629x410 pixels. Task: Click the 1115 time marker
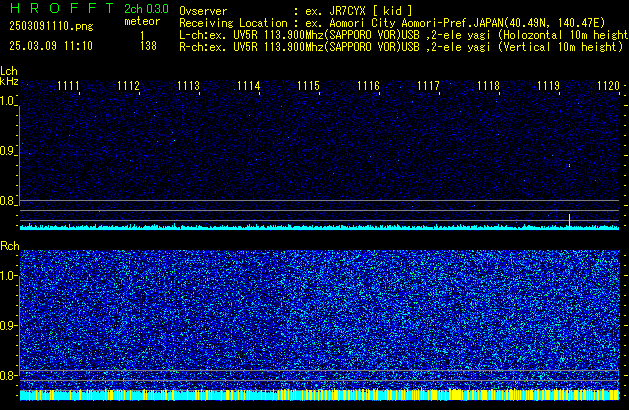pyautogui.click(x=308, y=86)
